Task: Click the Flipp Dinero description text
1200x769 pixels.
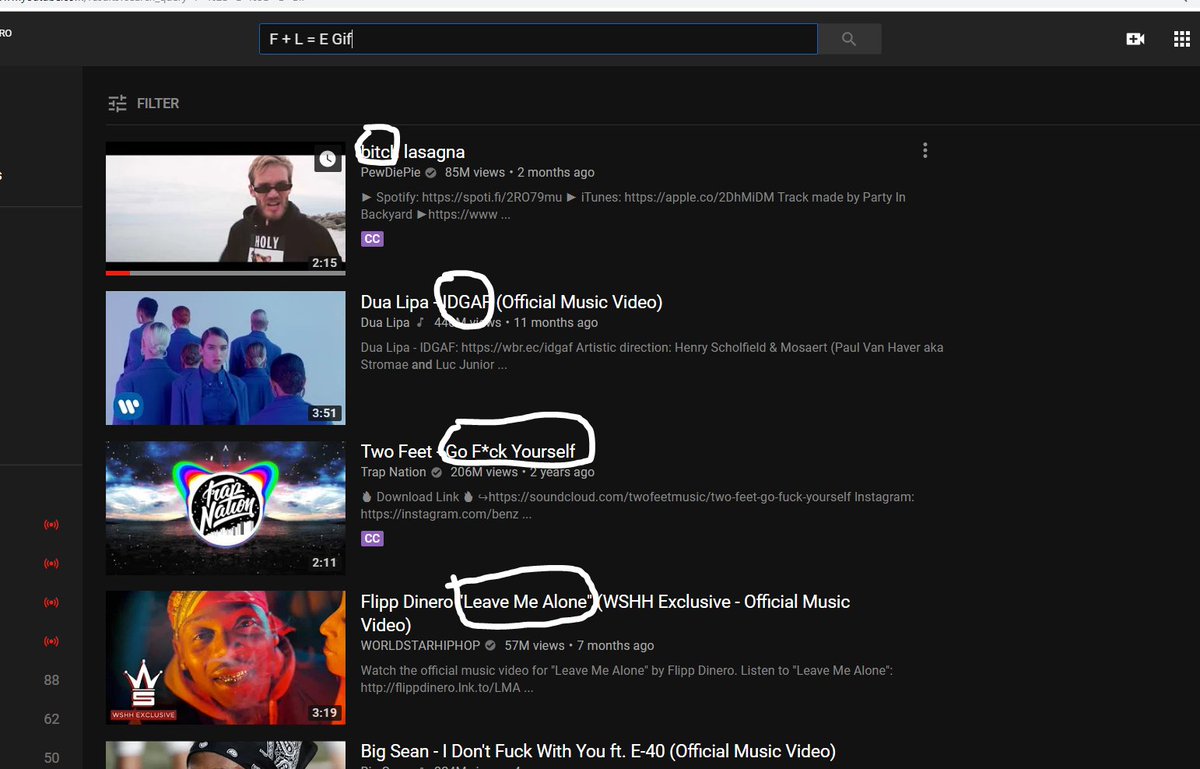Action: coord(626,679)
